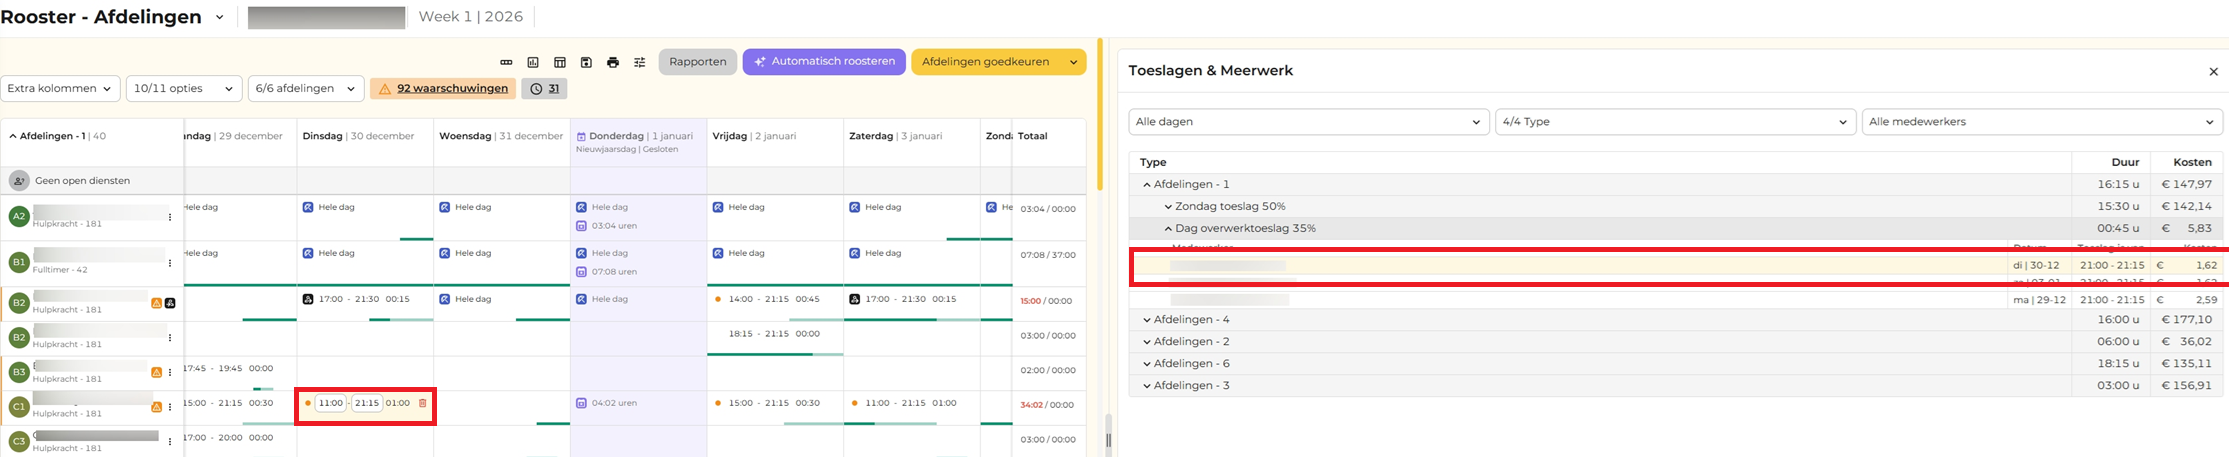Click A2's Hele dag absence icon on Dinsdag
This screenshot has height=457, width=2229.
(x=308, y=207)
